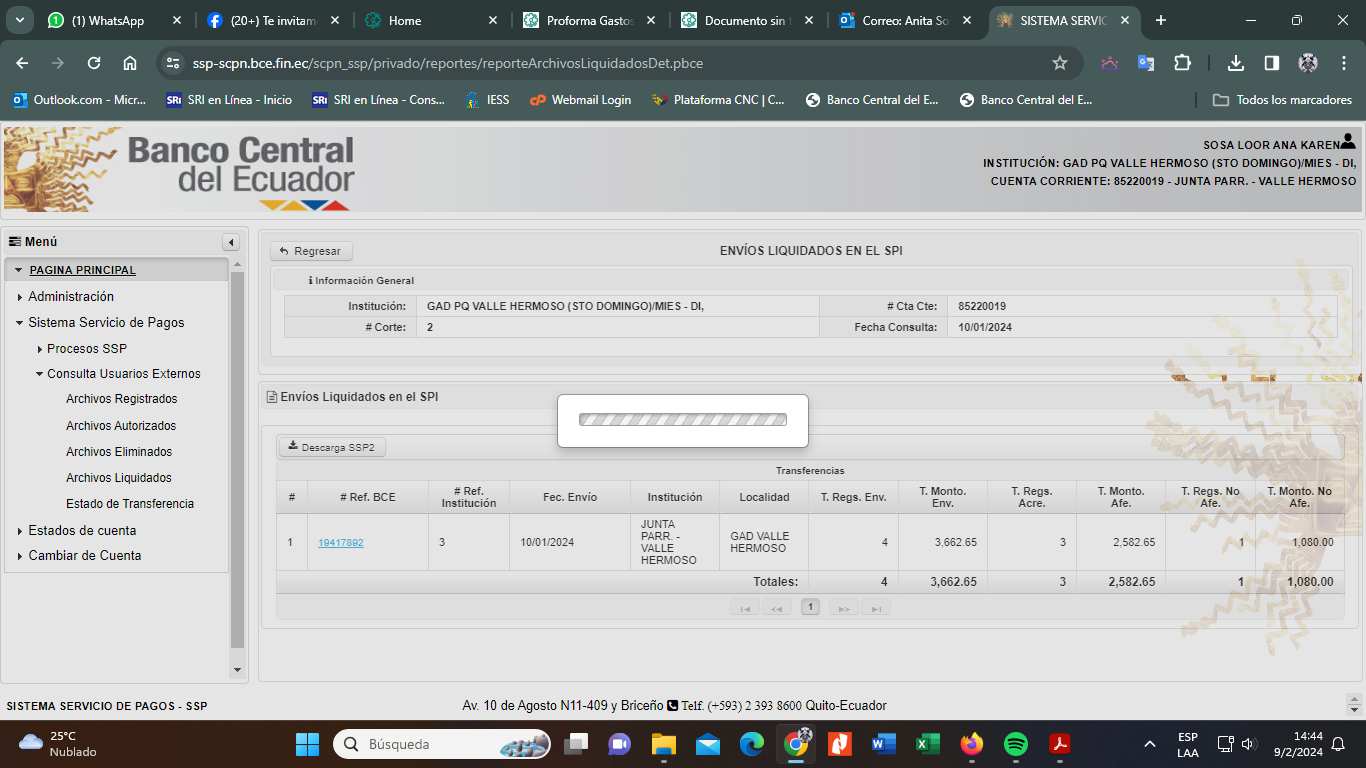Reload the page in browser

(x=94, y=63)
